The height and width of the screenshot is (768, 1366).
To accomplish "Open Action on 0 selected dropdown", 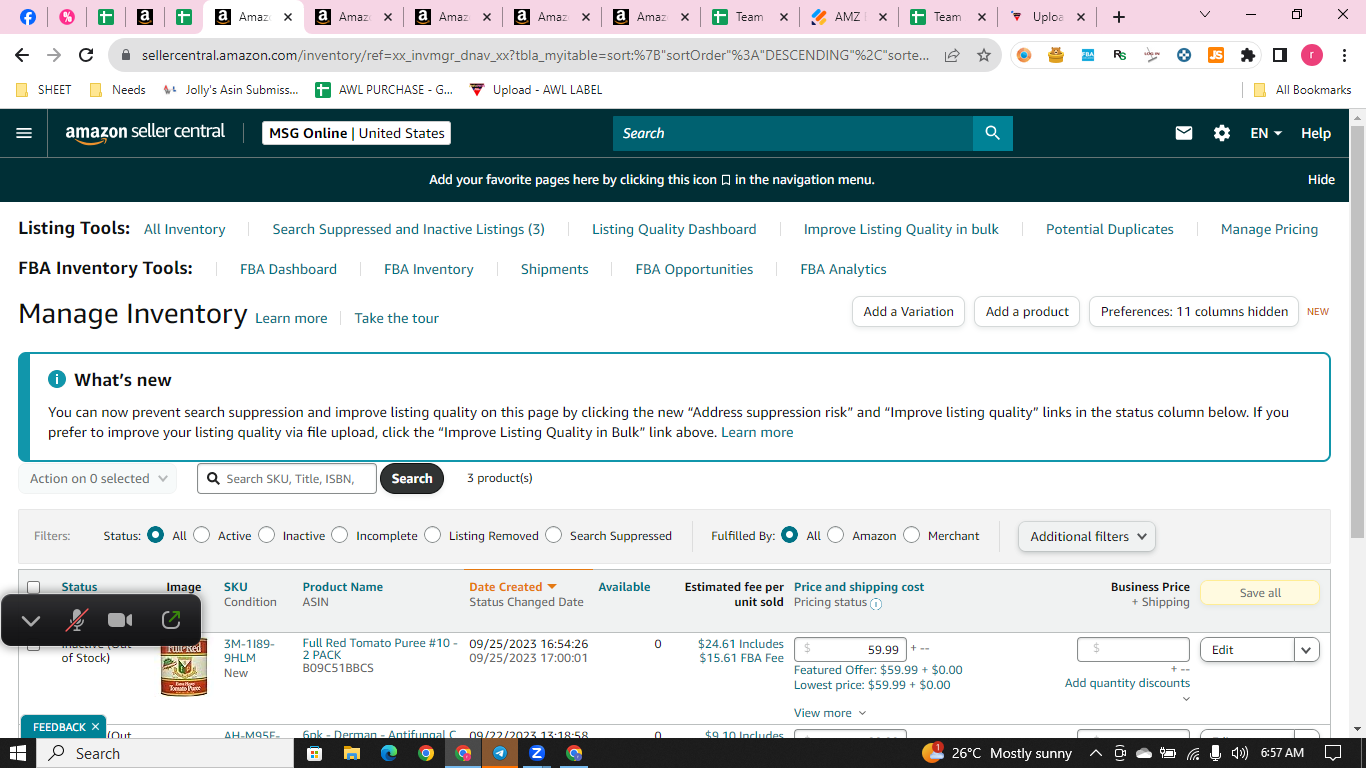I will 97,479.
